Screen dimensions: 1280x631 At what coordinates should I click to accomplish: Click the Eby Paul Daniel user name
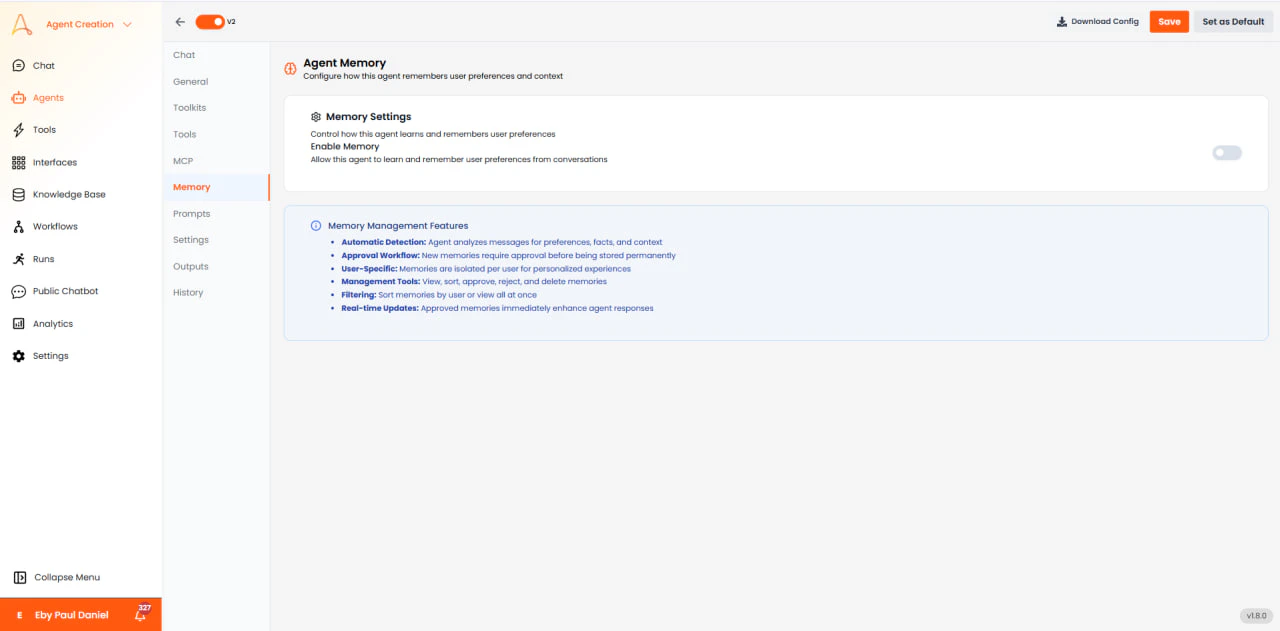pos(71,615)
